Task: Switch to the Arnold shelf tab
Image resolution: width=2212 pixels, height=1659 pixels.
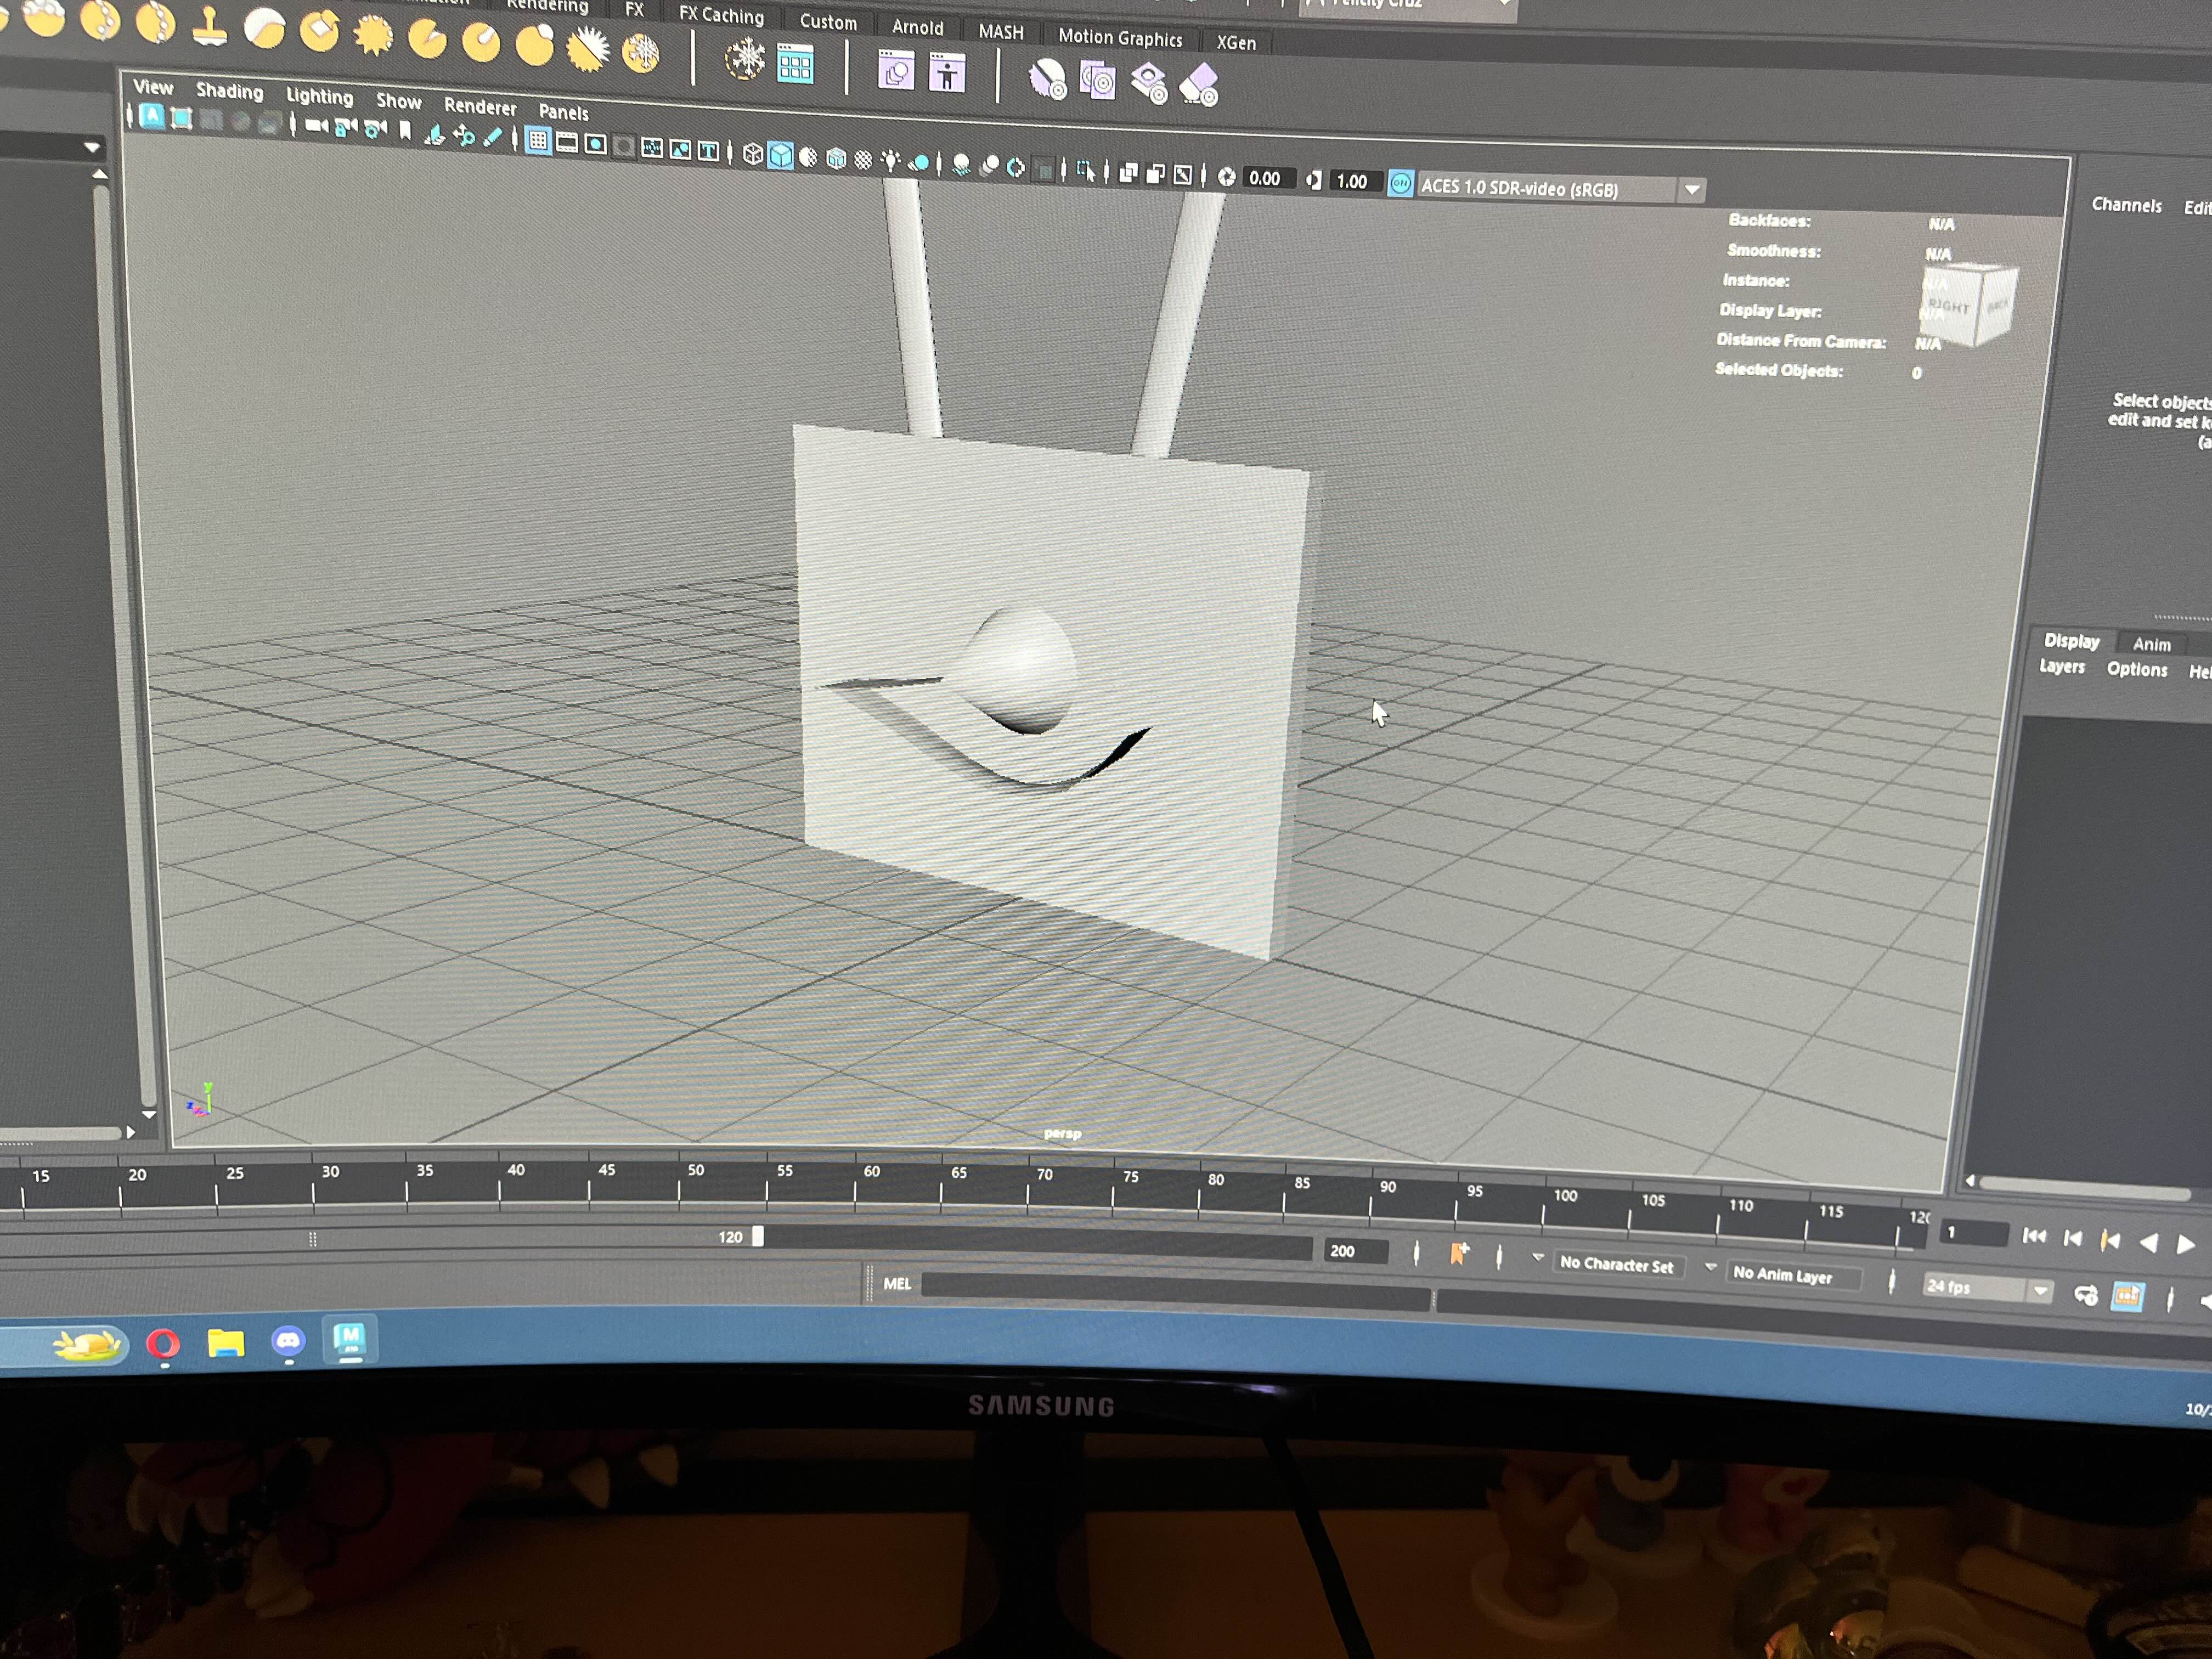Action: [917, 28]
